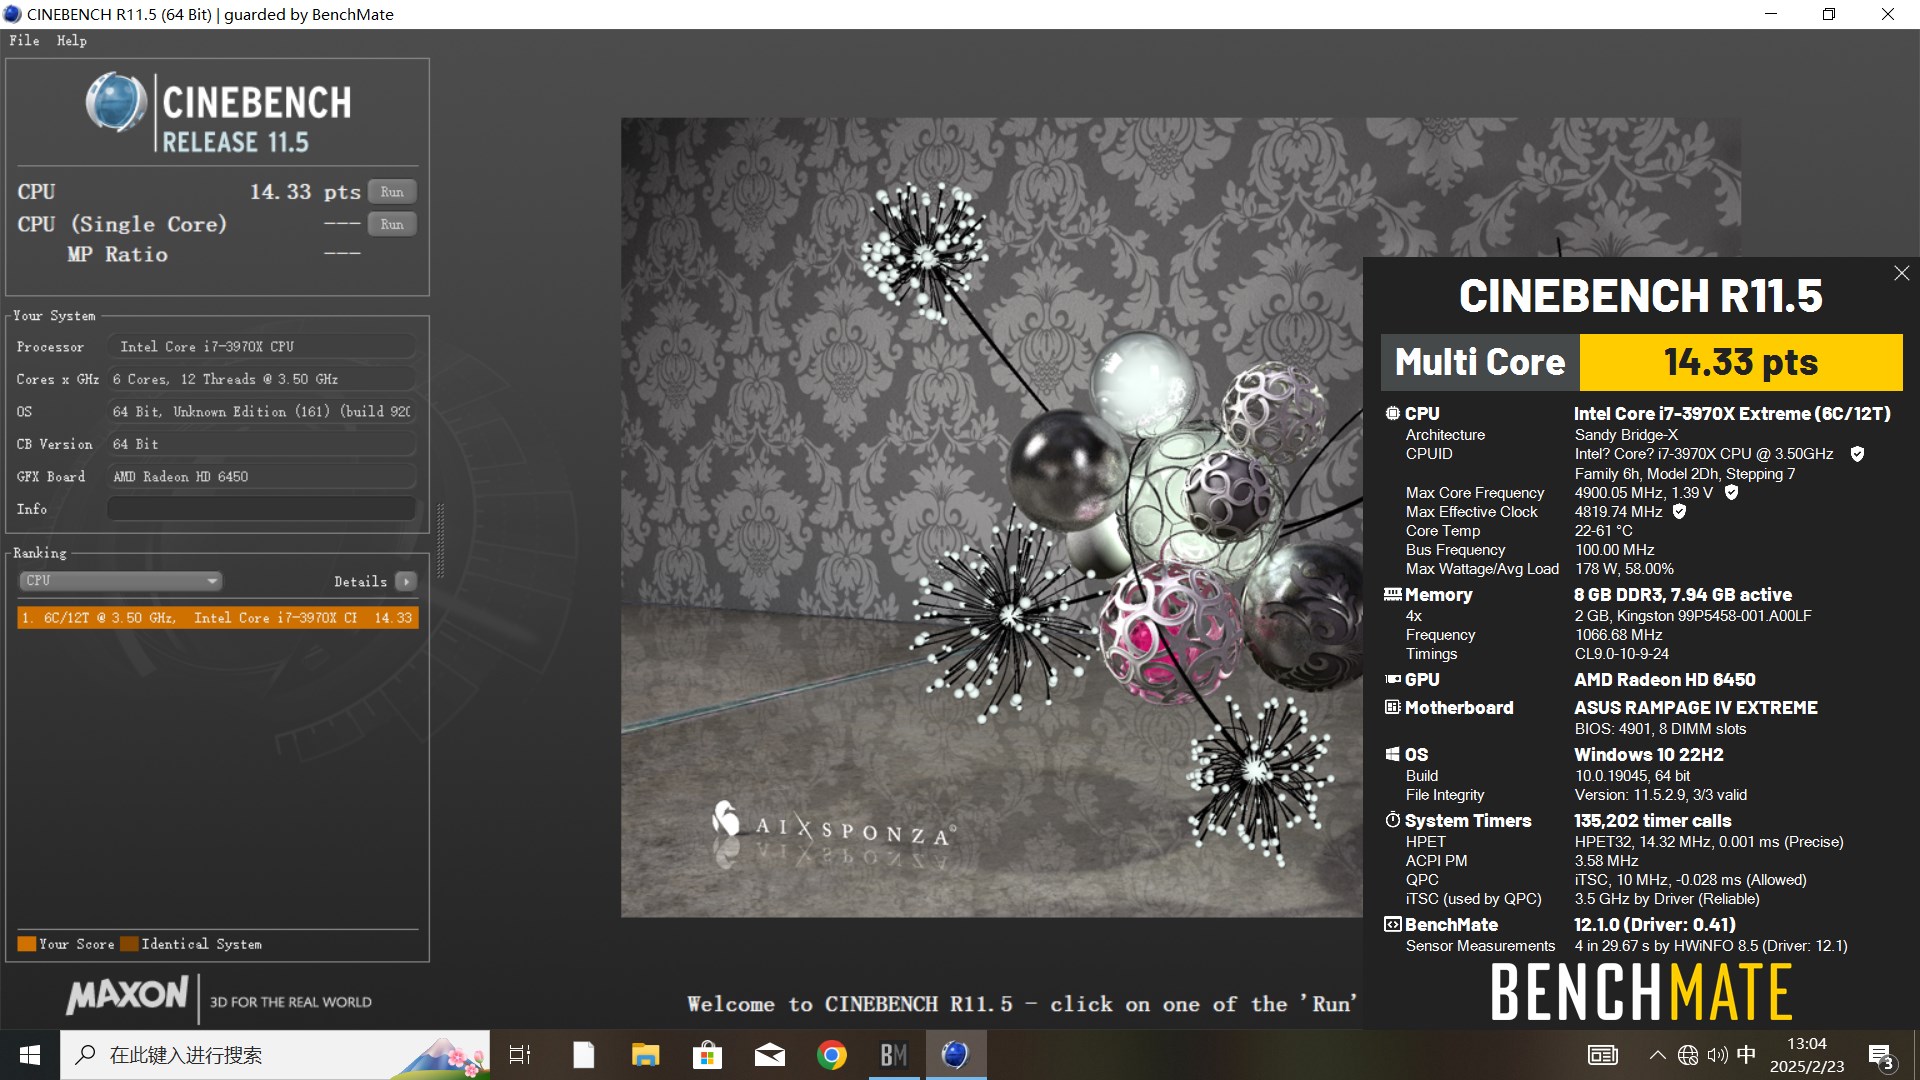Click the Intel Core i7-3970X Extreme CPU heading
1920x1080 pixels.
click(1732, 413)
